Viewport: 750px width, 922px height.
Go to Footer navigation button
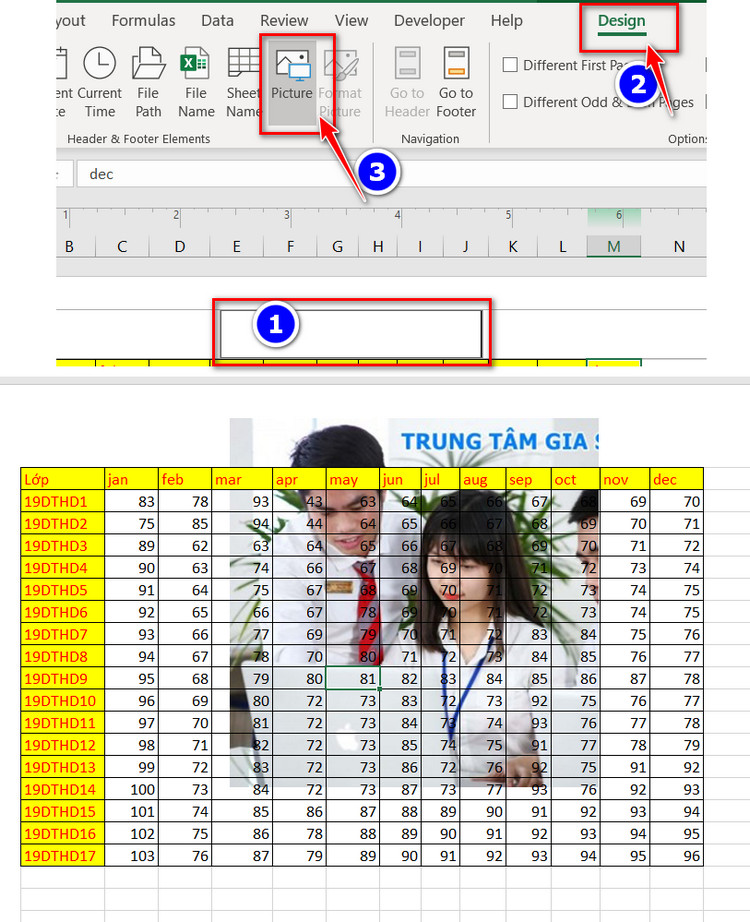pyautogui.click(x=456, y=82)
